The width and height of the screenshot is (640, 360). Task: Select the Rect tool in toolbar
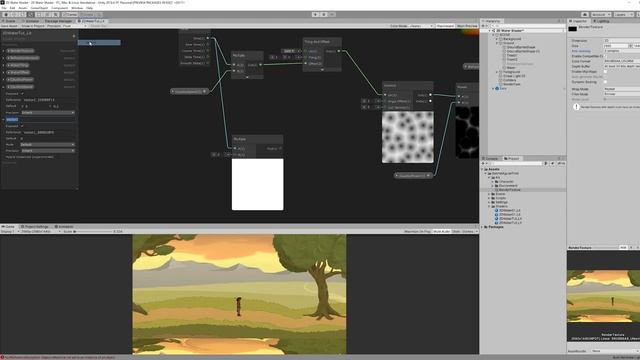pos(38,15)
